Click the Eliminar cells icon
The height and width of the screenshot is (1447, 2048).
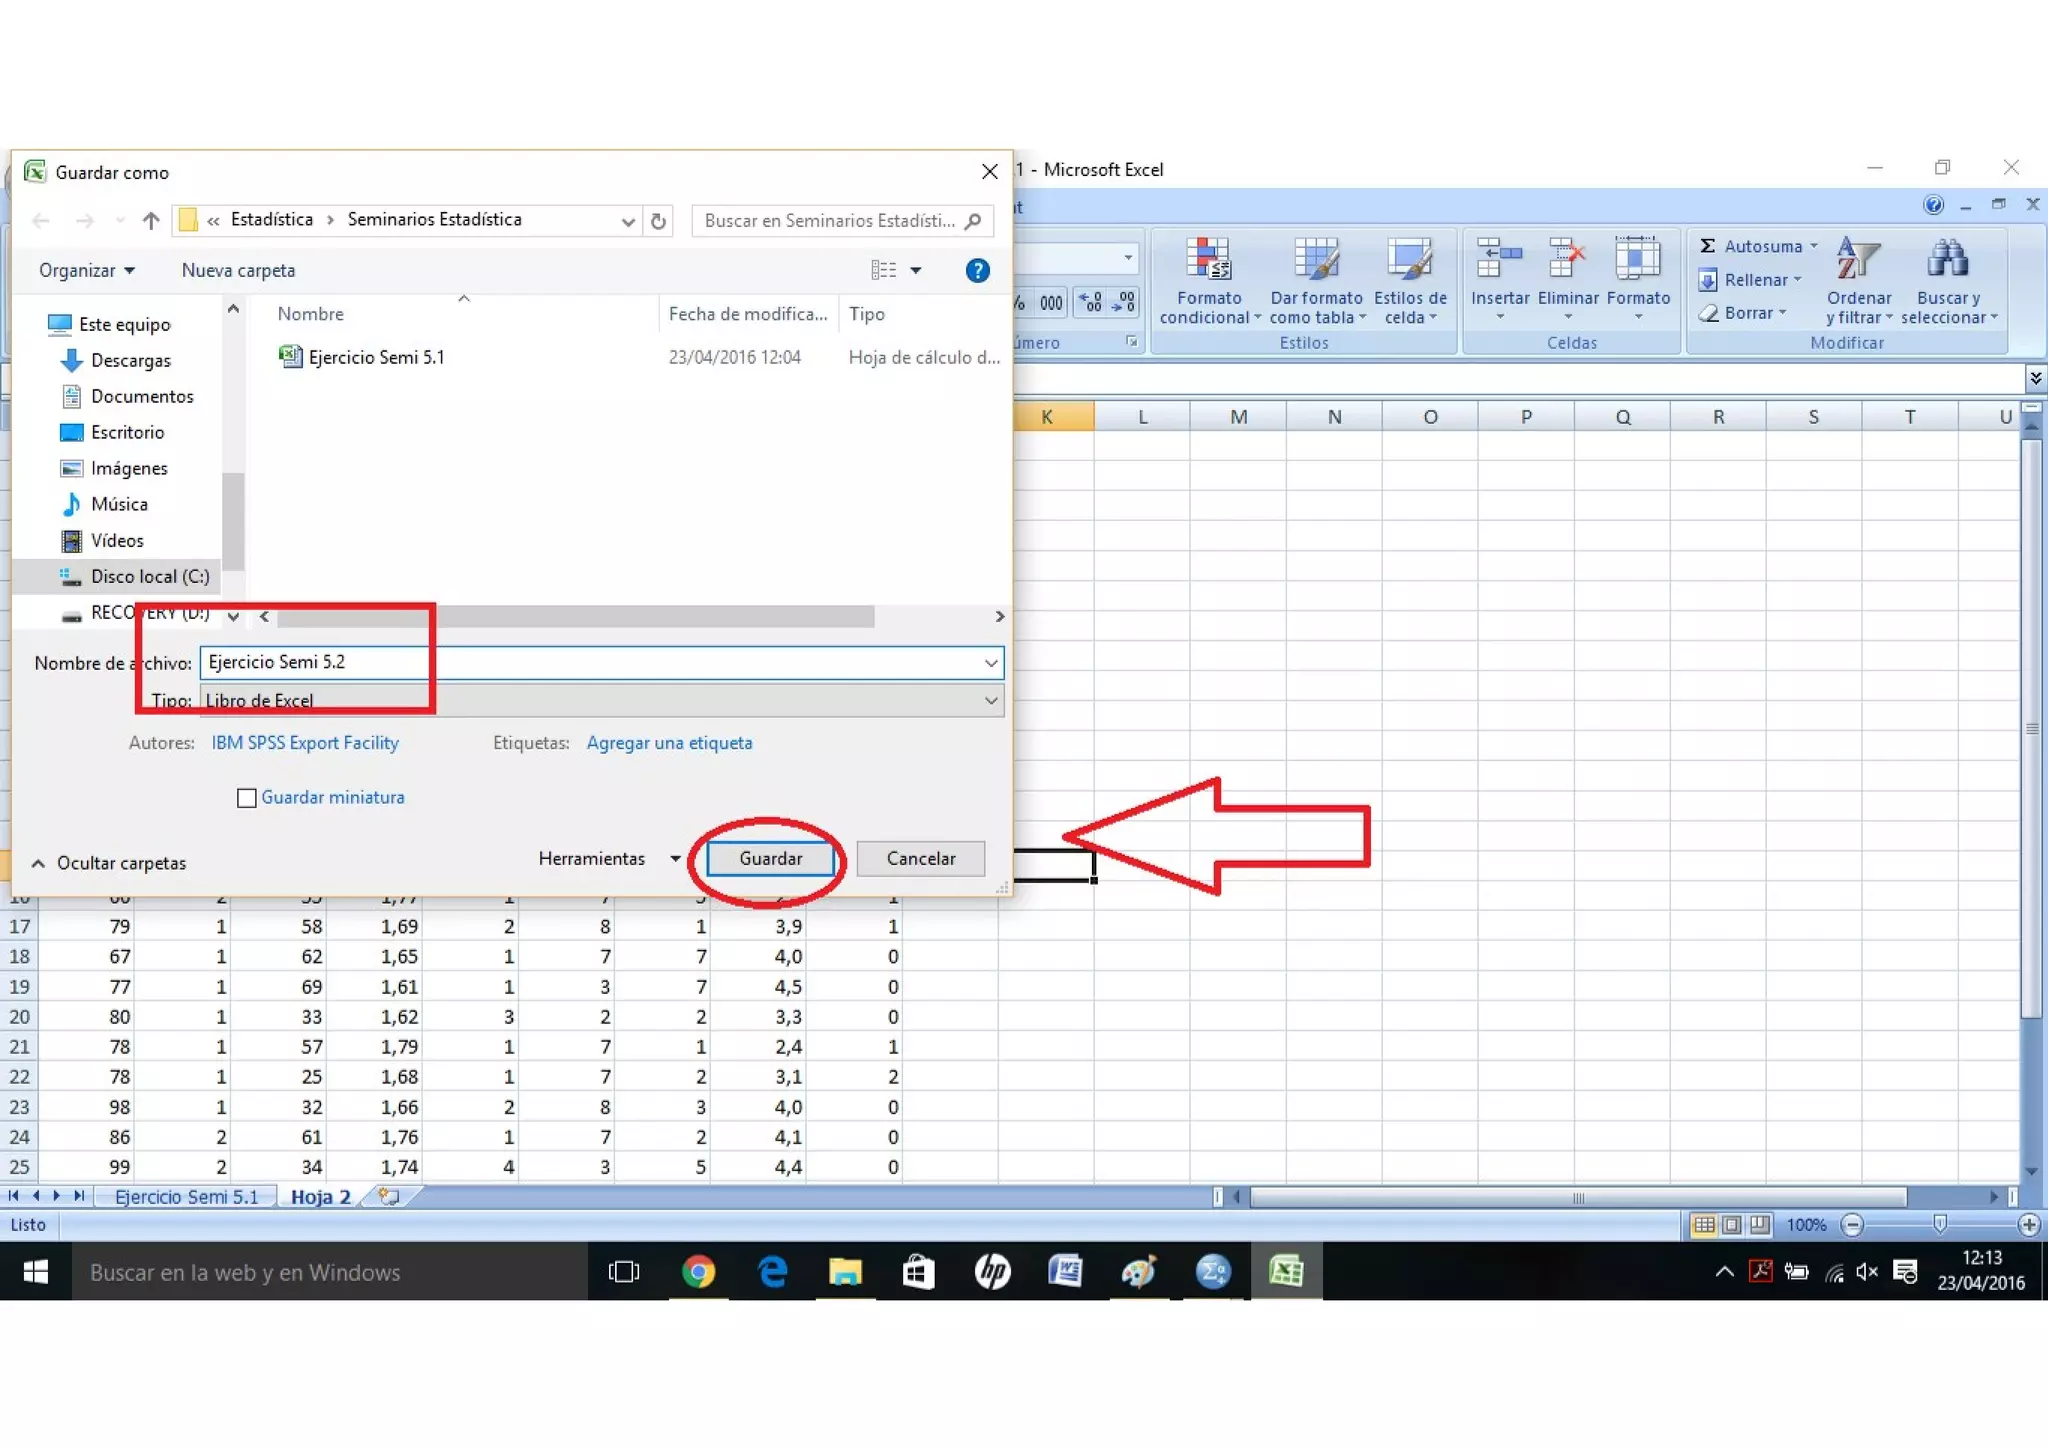(1567, 257)
